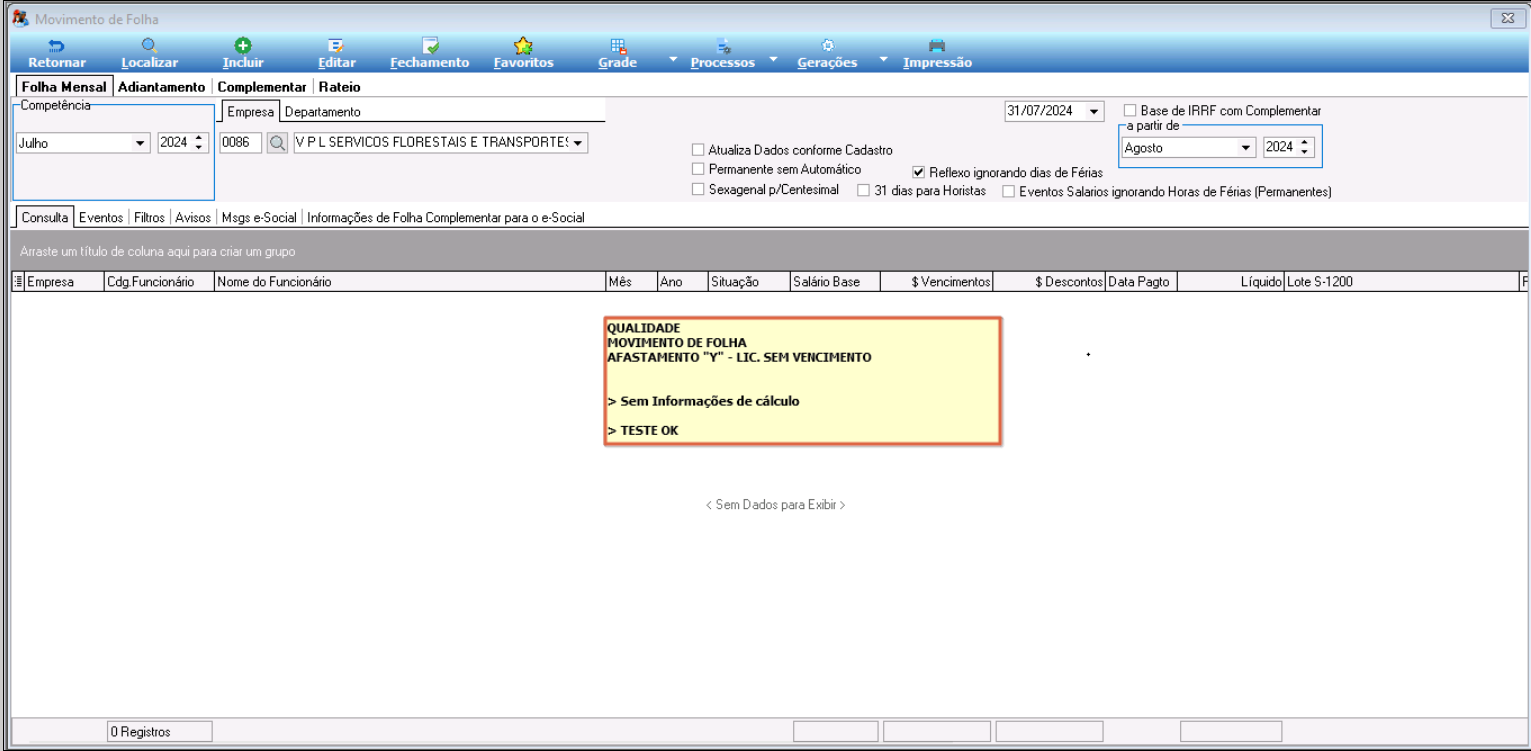The width and height of the screenshot is (1531, 751).
Task: Expand the Grade dropdown arrow
Action: 673,60
